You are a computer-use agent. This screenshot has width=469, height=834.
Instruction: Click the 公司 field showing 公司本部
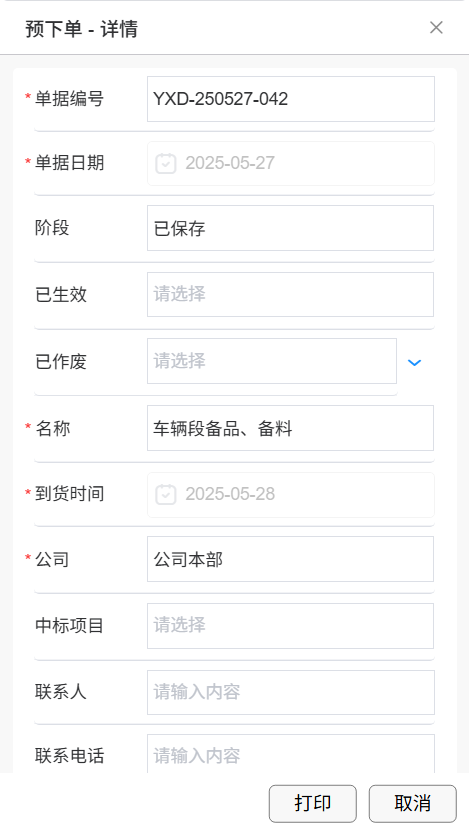(x=290, y=559)
